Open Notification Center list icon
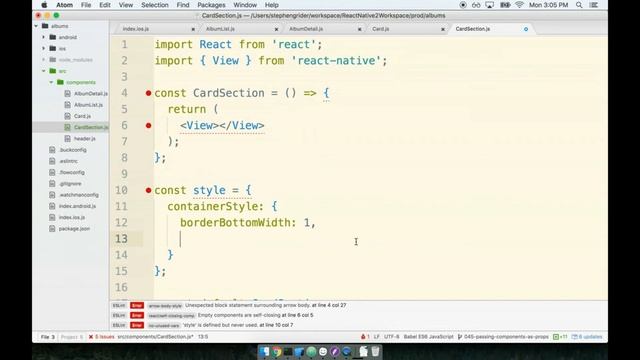 point(594,5)
